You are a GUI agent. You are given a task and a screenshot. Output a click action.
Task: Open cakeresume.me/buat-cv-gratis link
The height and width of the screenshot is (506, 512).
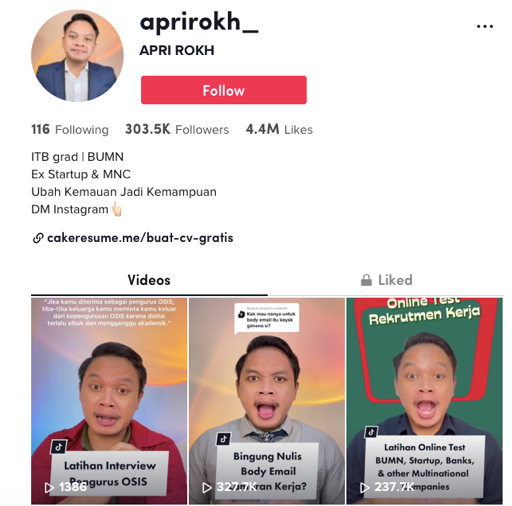click(140, 238)
